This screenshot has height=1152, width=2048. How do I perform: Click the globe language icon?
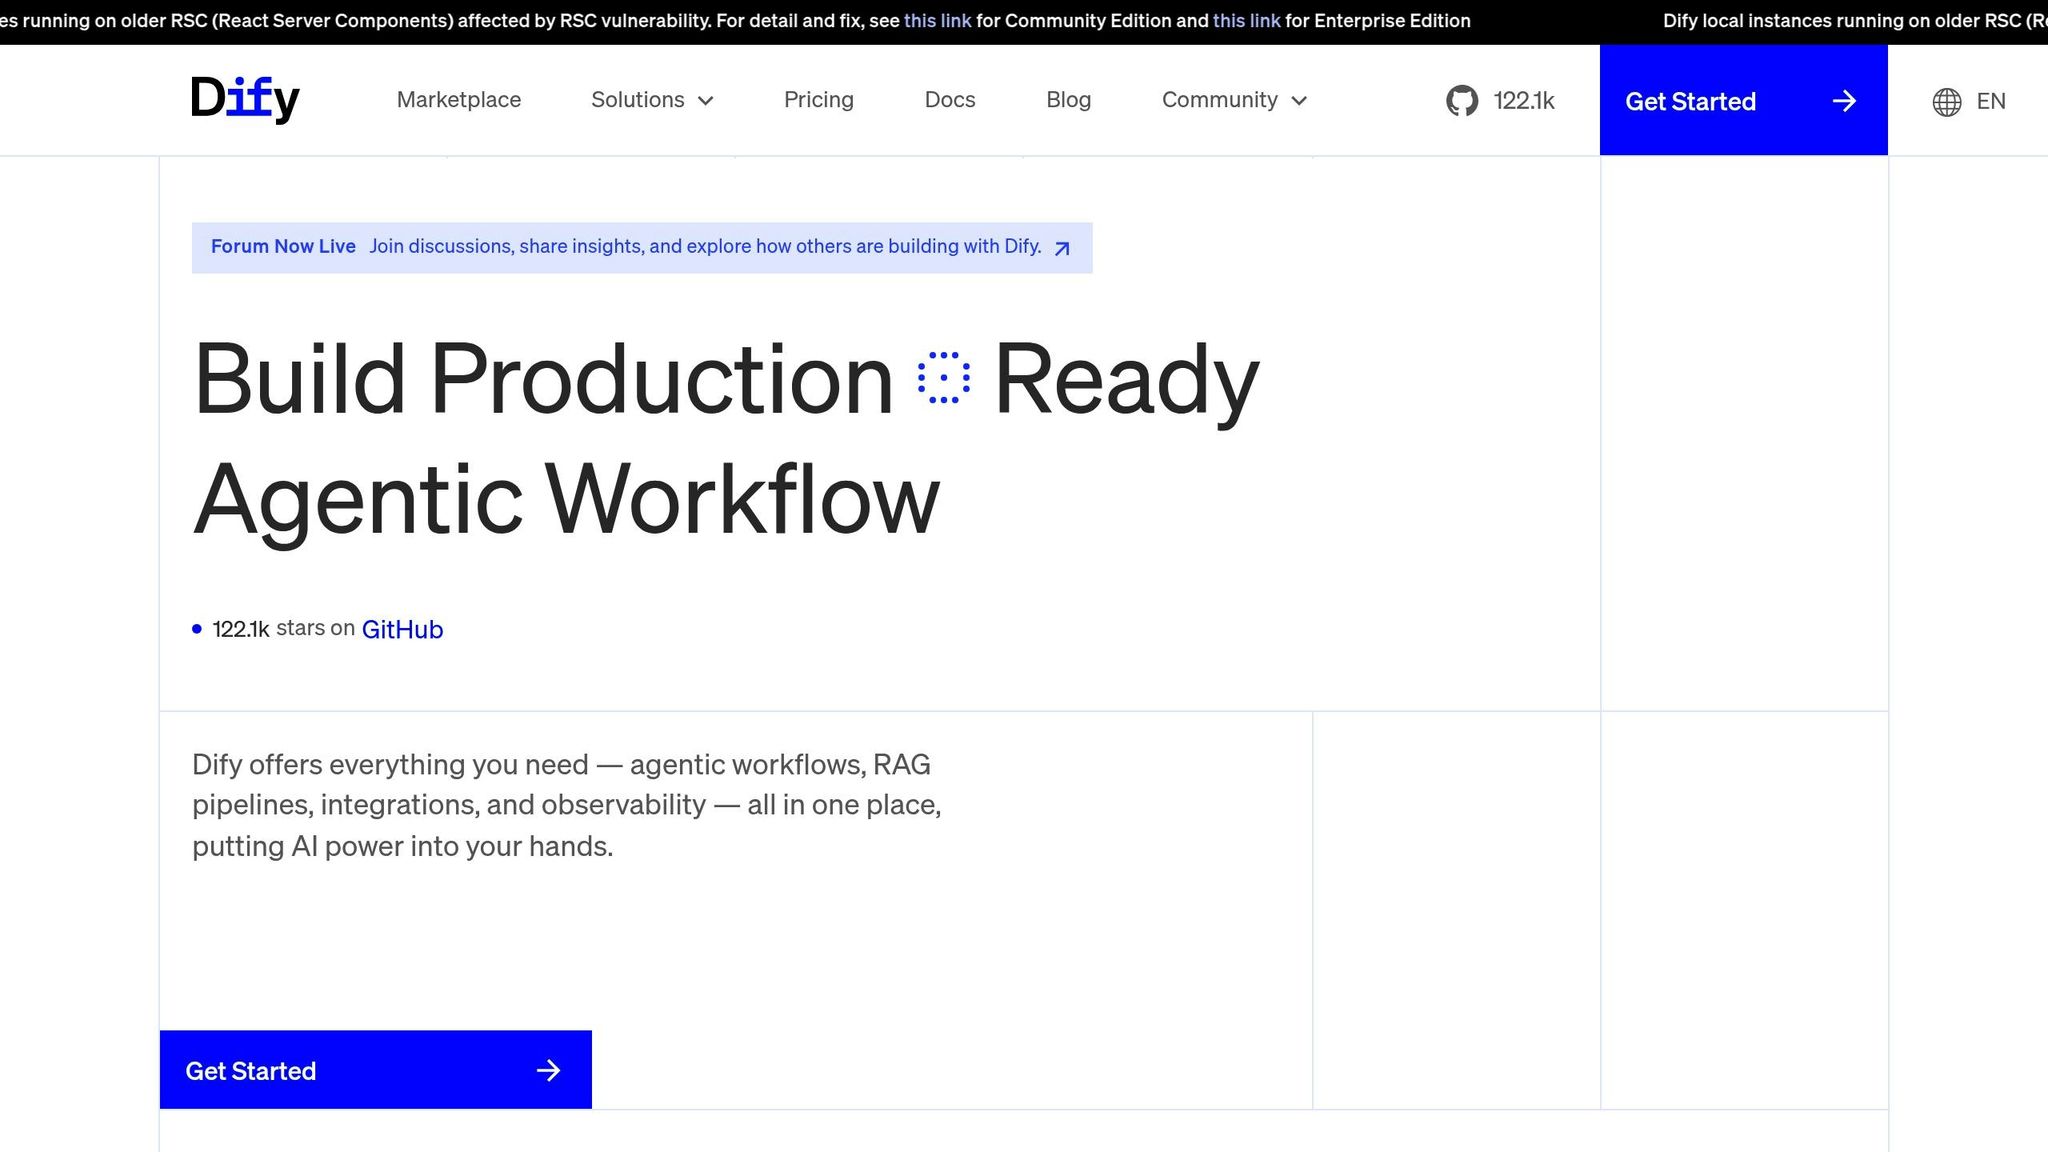pyautogui.click(x=1946, y=102)
